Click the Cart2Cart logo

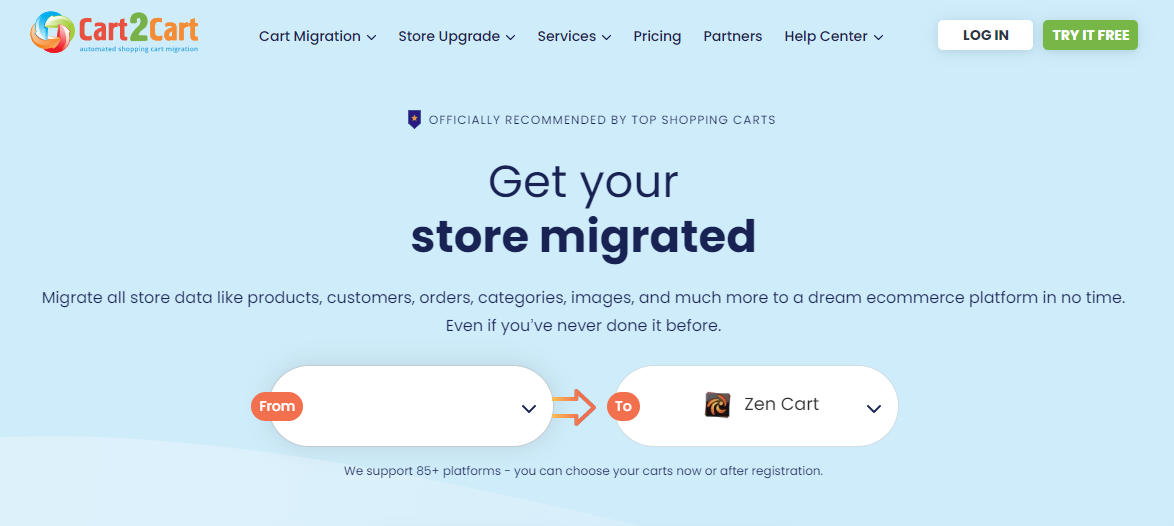[115, 32]
